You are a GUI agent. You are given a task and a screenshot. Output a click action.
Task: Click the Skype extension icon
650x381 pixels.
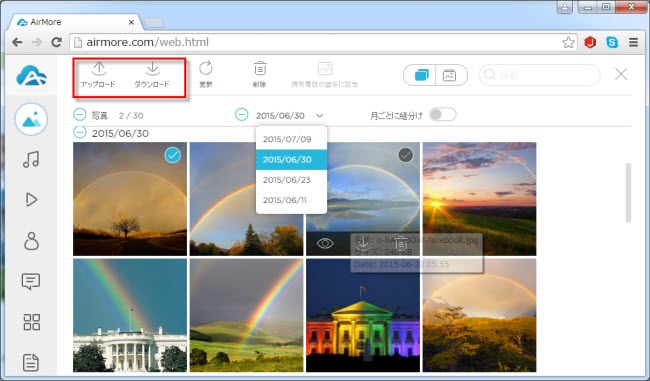(612, 42)
